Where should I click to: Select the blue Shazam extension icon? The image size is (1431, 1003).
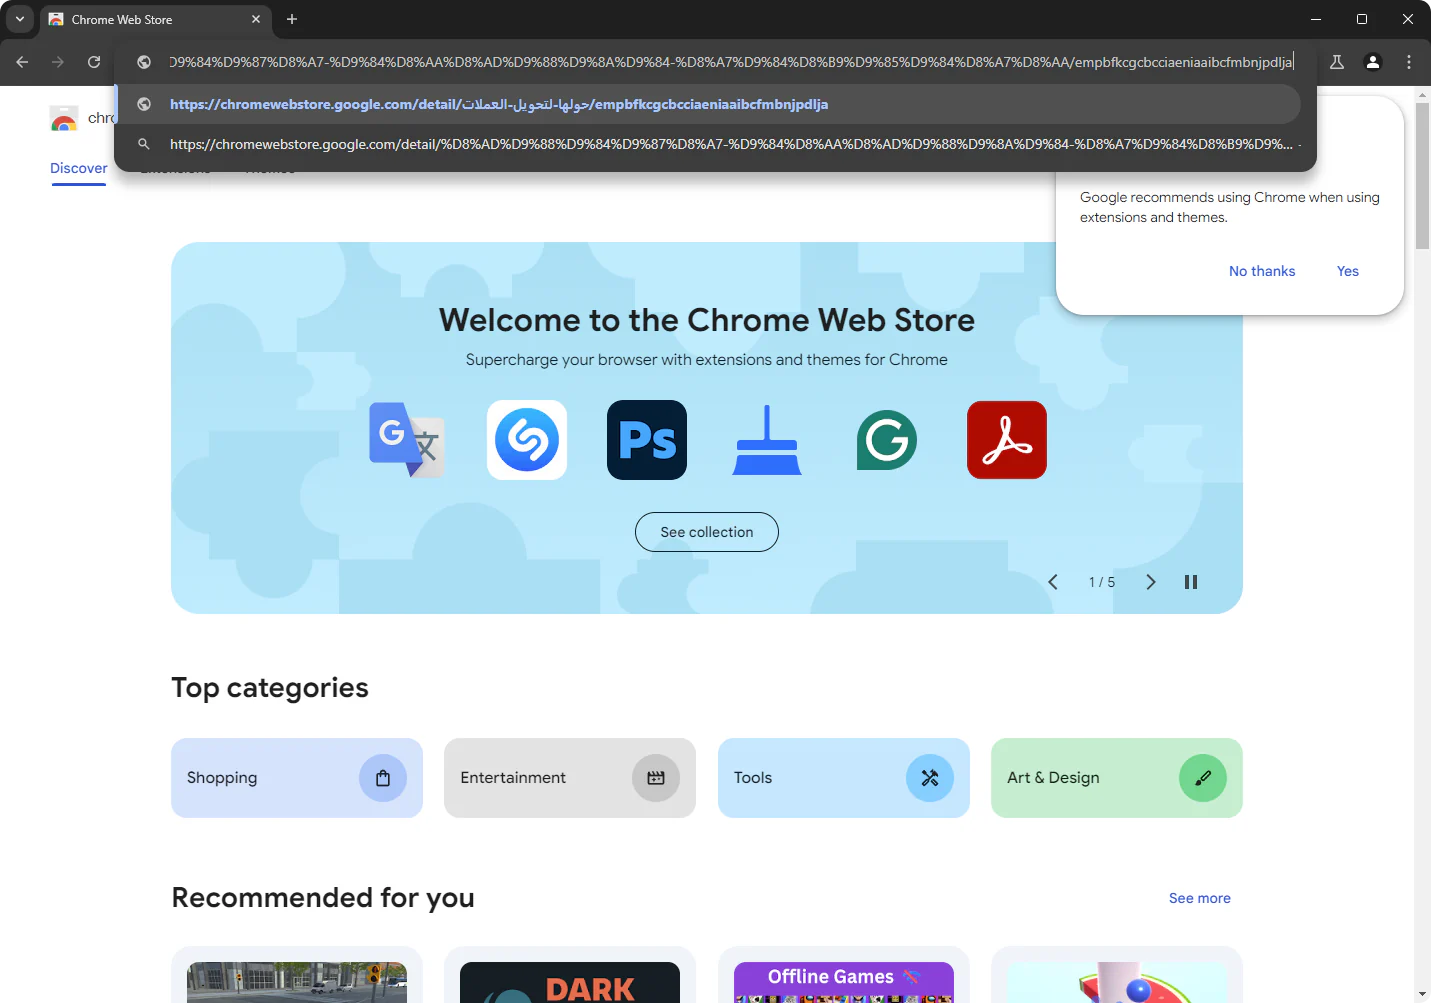coord(527,440)
